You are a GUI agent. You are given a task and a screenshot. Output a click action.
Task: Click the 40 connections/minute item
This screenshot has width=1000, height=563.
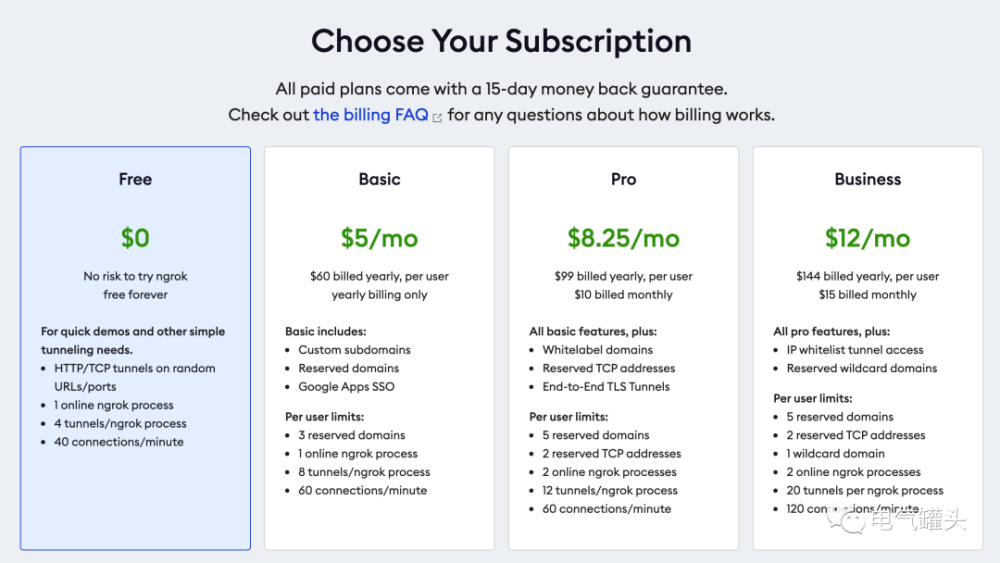pos(119,442)
